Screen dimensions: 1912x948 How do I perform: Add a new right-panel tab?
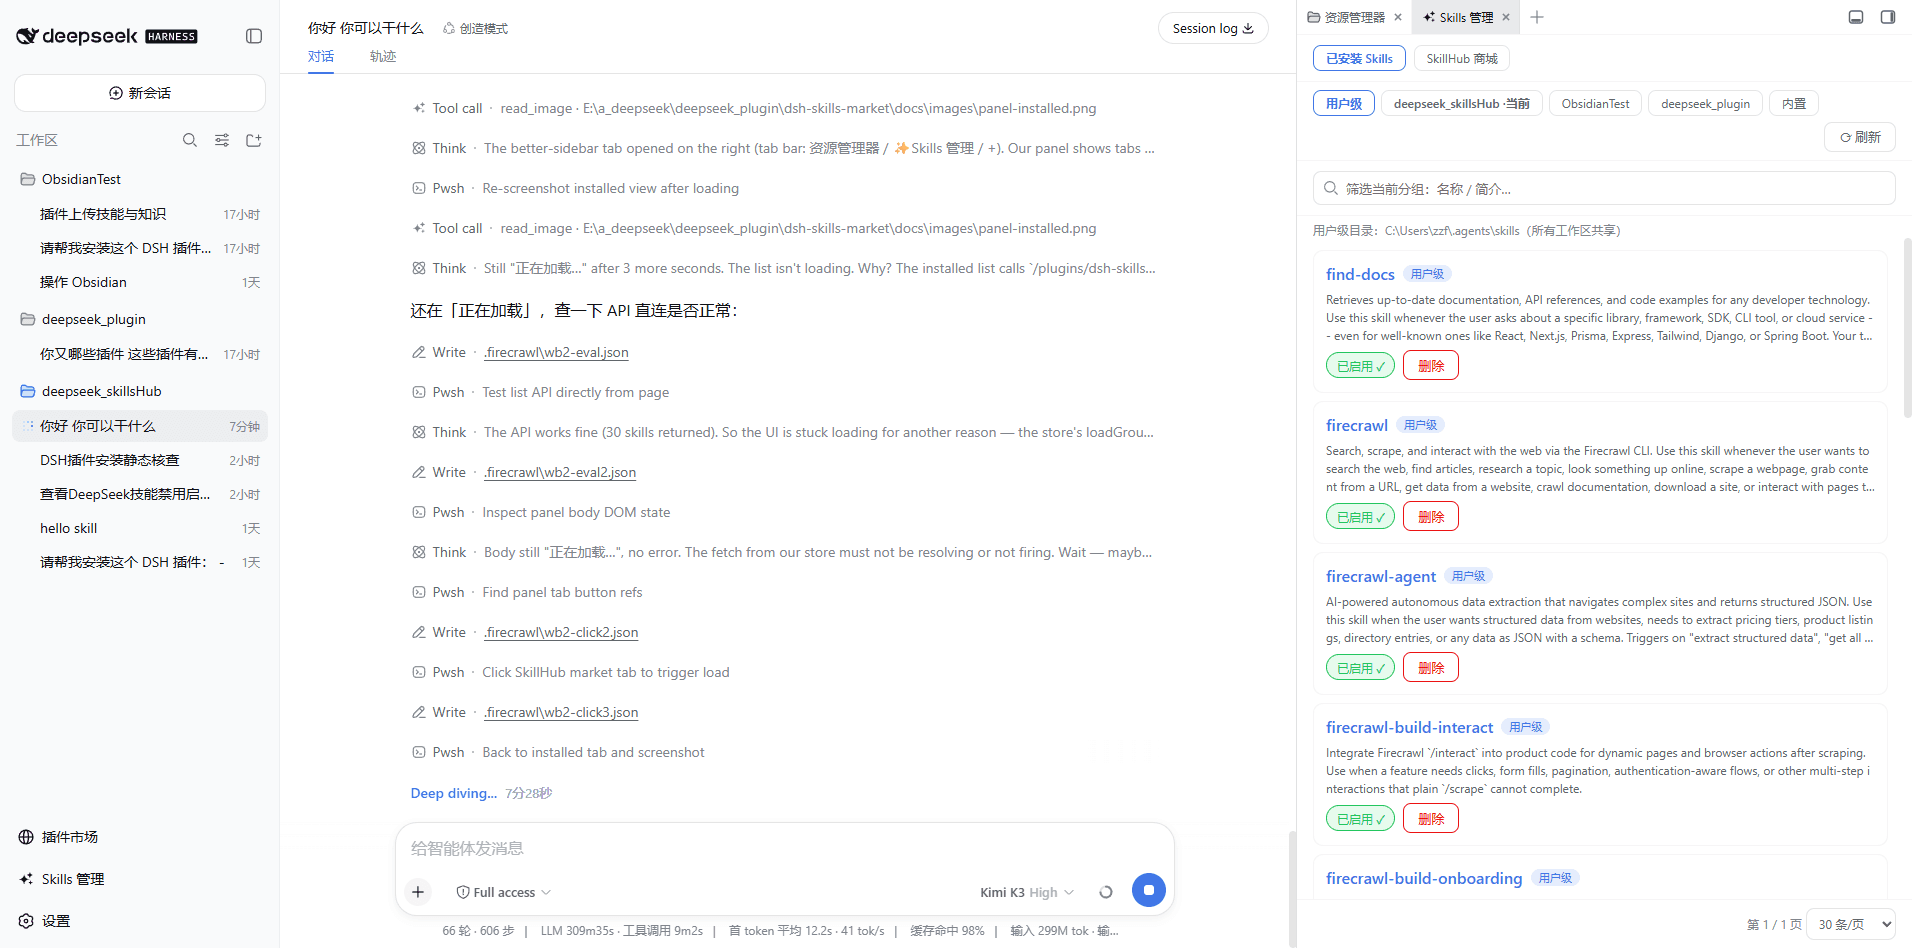[1537, 17]
